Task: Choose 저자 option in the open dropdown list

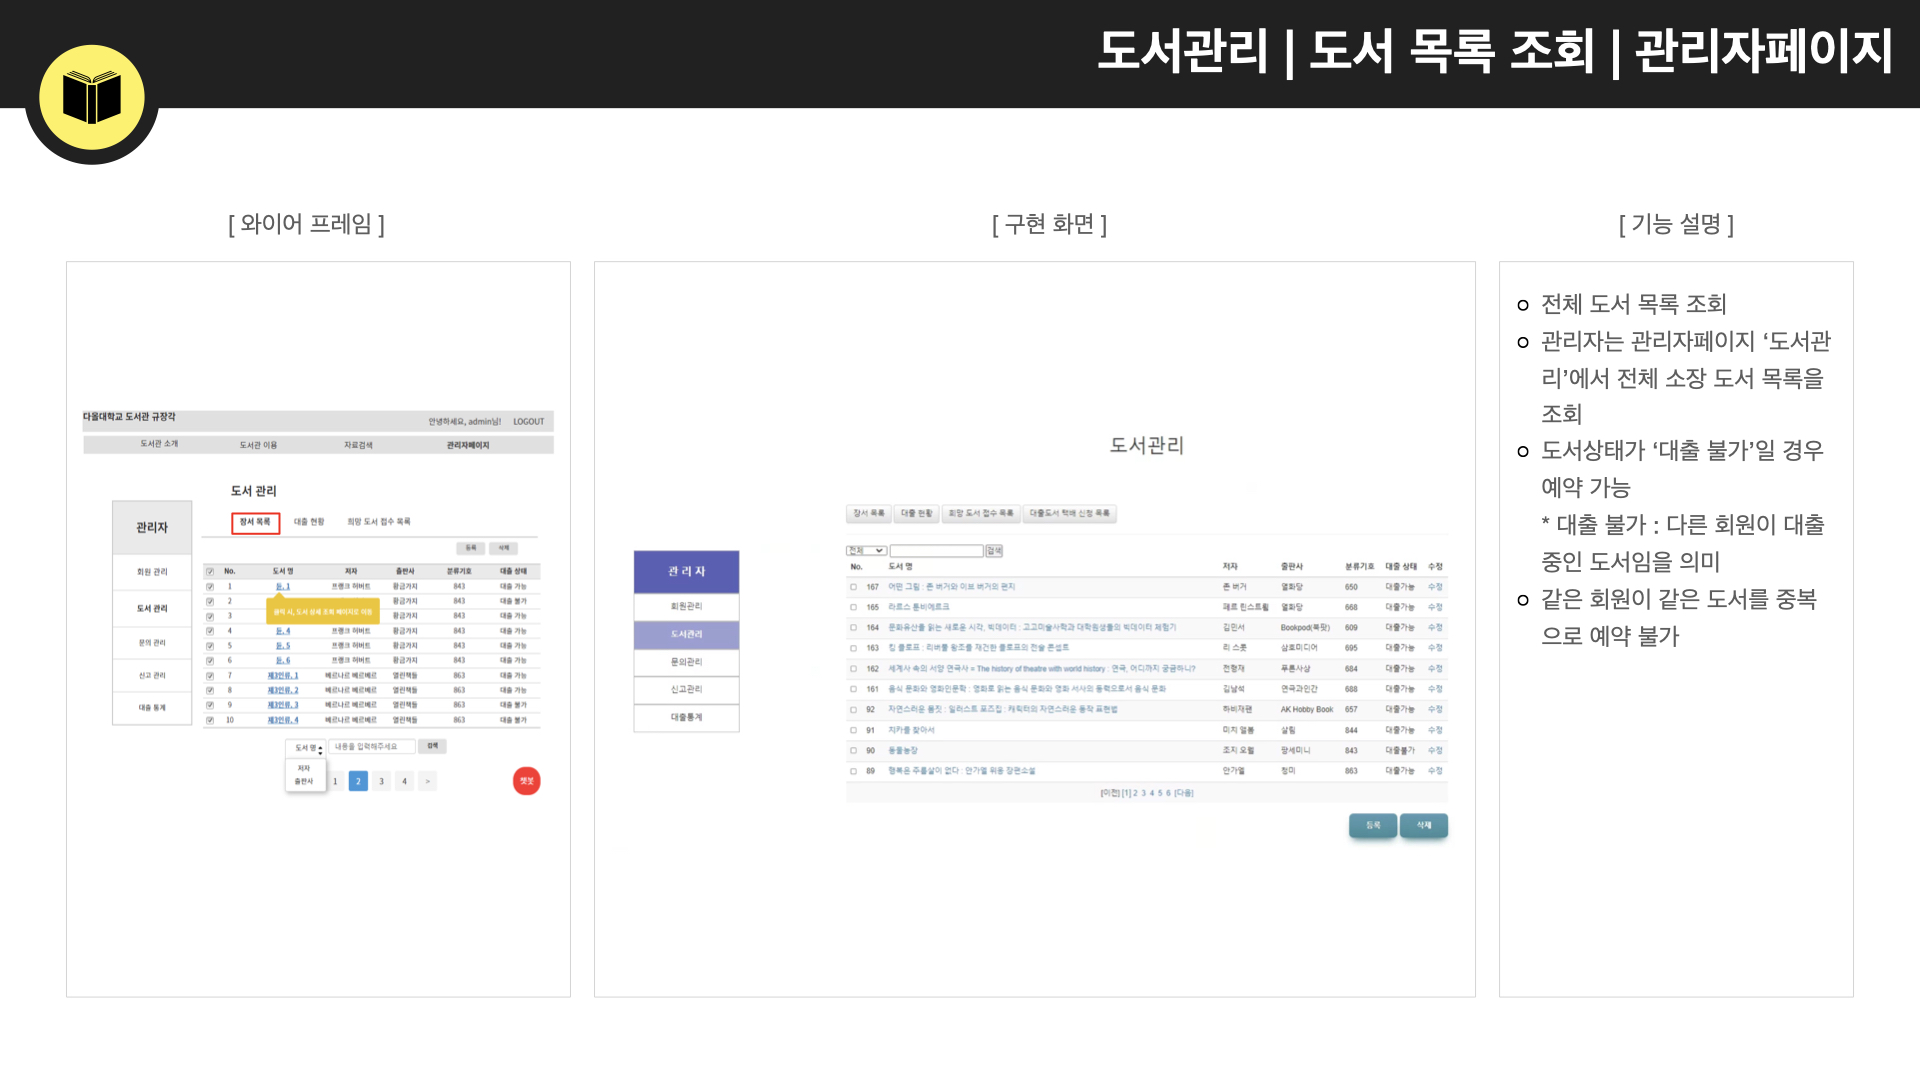Action: (x=304, y=768)
